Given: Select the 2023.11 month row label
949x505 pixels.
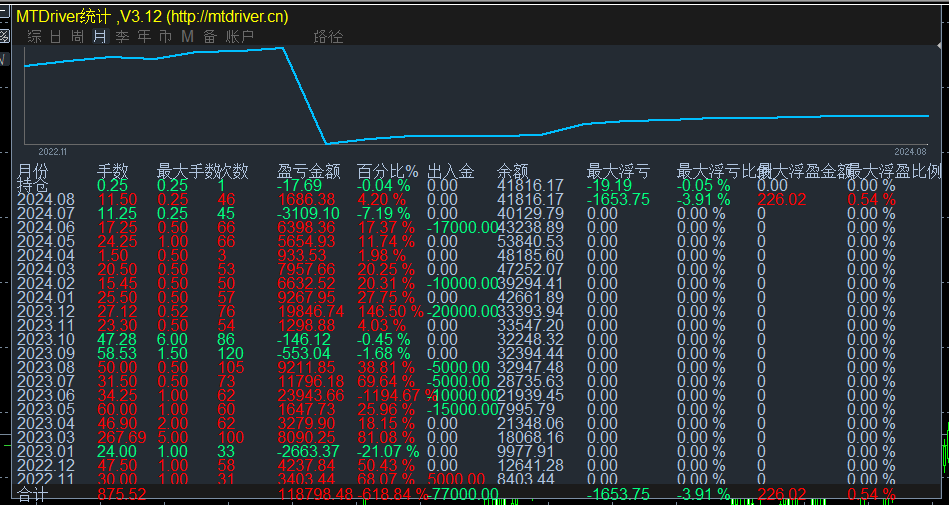Looking at the screenshot, I should pyautogui.click(x=46, y=325).
